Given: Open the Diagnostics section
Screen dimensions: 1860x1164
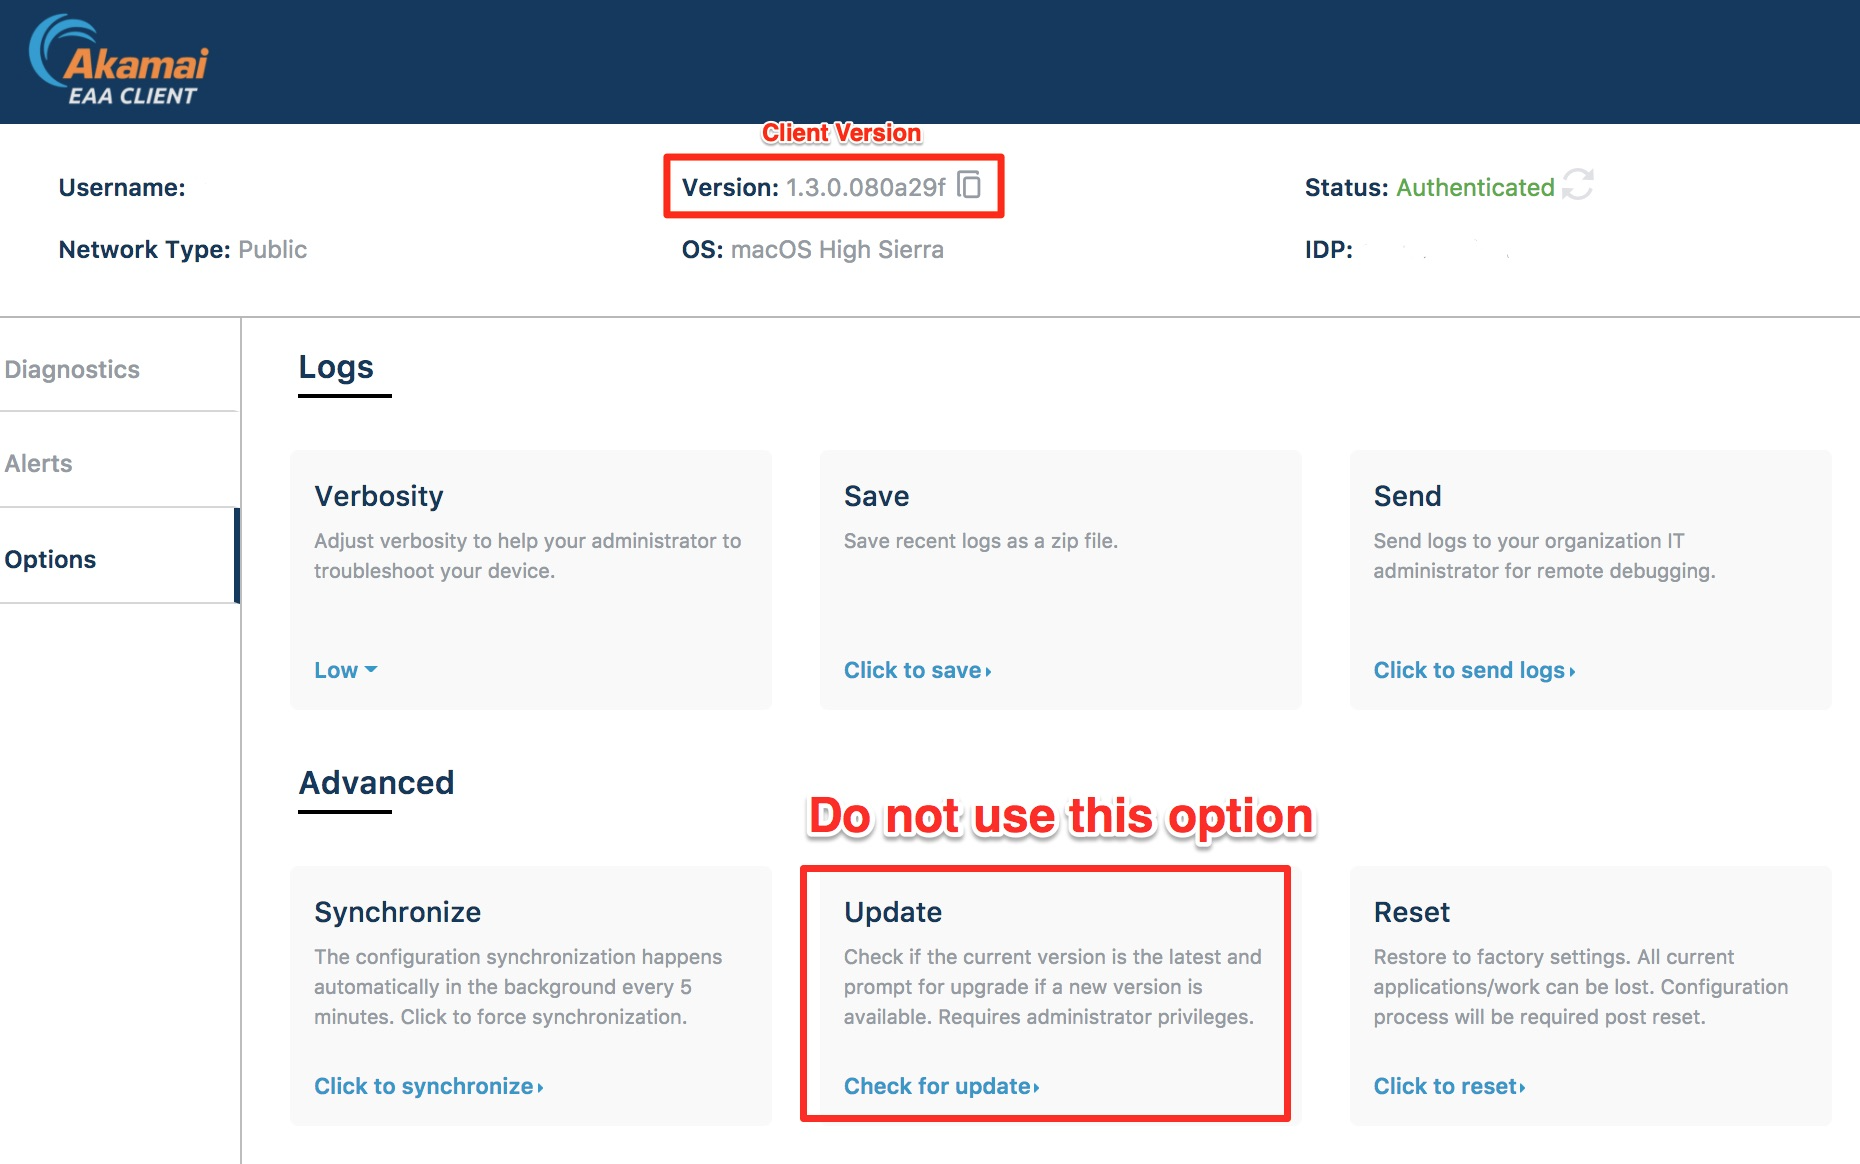Looking at the screenshot, I should (72, 369).
